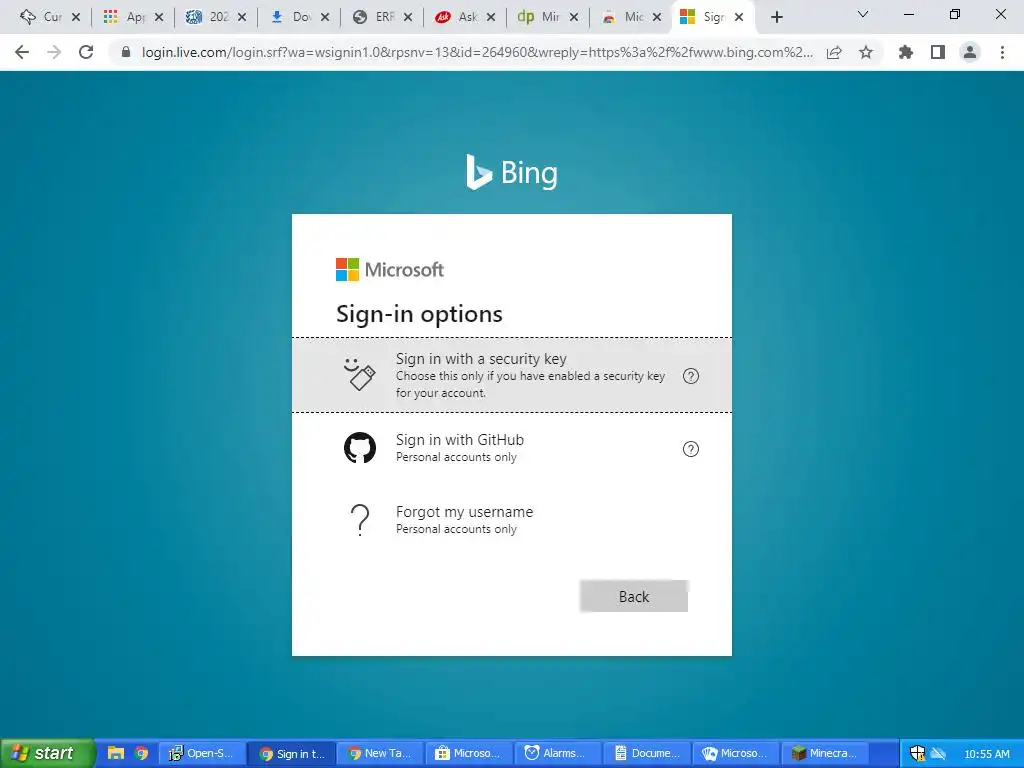Image resolution: width=1024 pixels, height=768 pixels.
Task: Click the security shield tray icon
Action: [917, 753]
